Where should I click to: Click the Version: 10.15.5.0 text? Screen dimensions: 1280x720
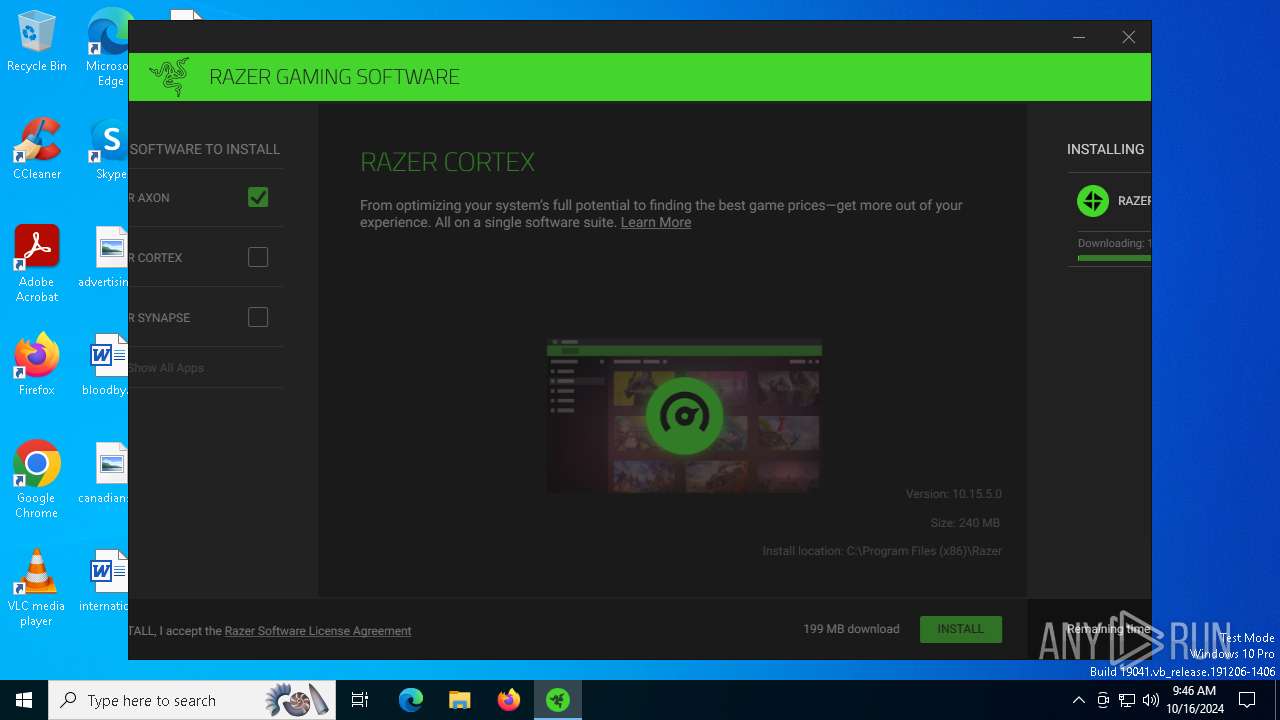tap(954, 494)
